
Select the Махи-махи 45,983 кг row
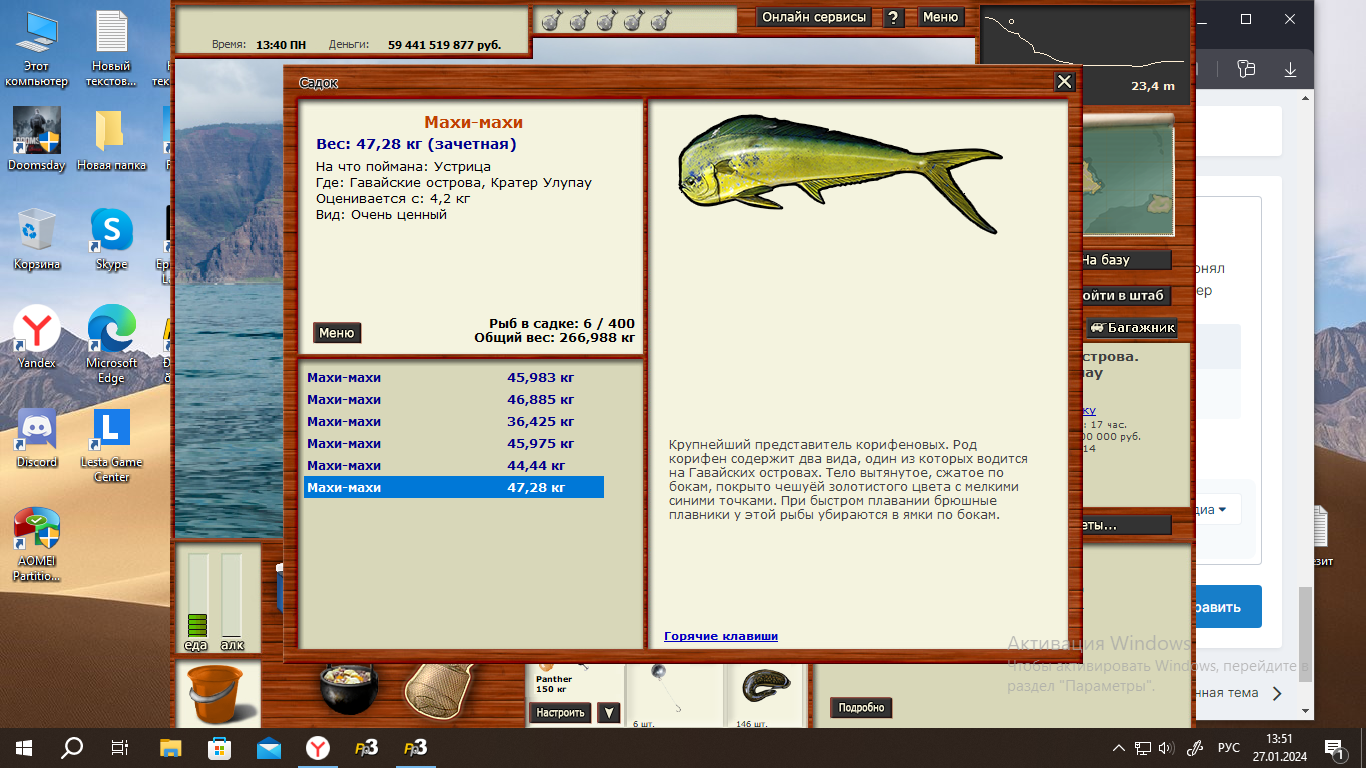[454, 378]
